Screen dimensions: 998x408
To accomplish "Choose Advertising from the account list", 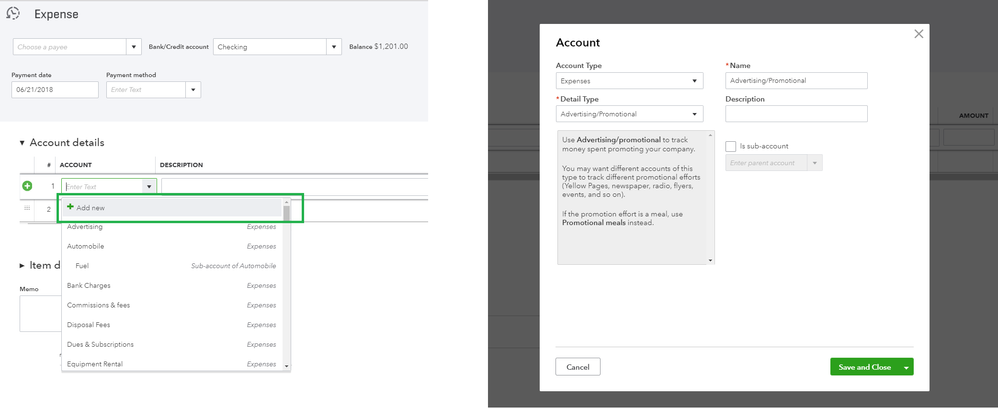I will [86, 227].
